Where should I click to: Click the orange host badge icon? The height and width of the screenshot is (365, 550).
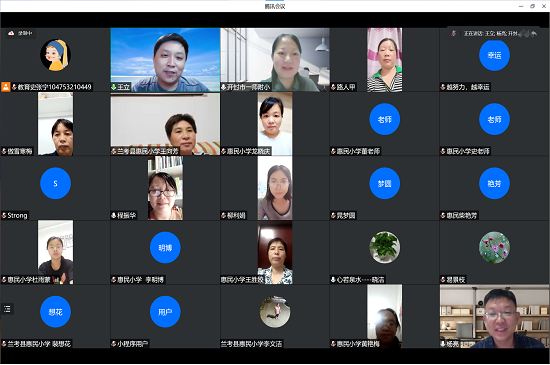tap(6, 87)
